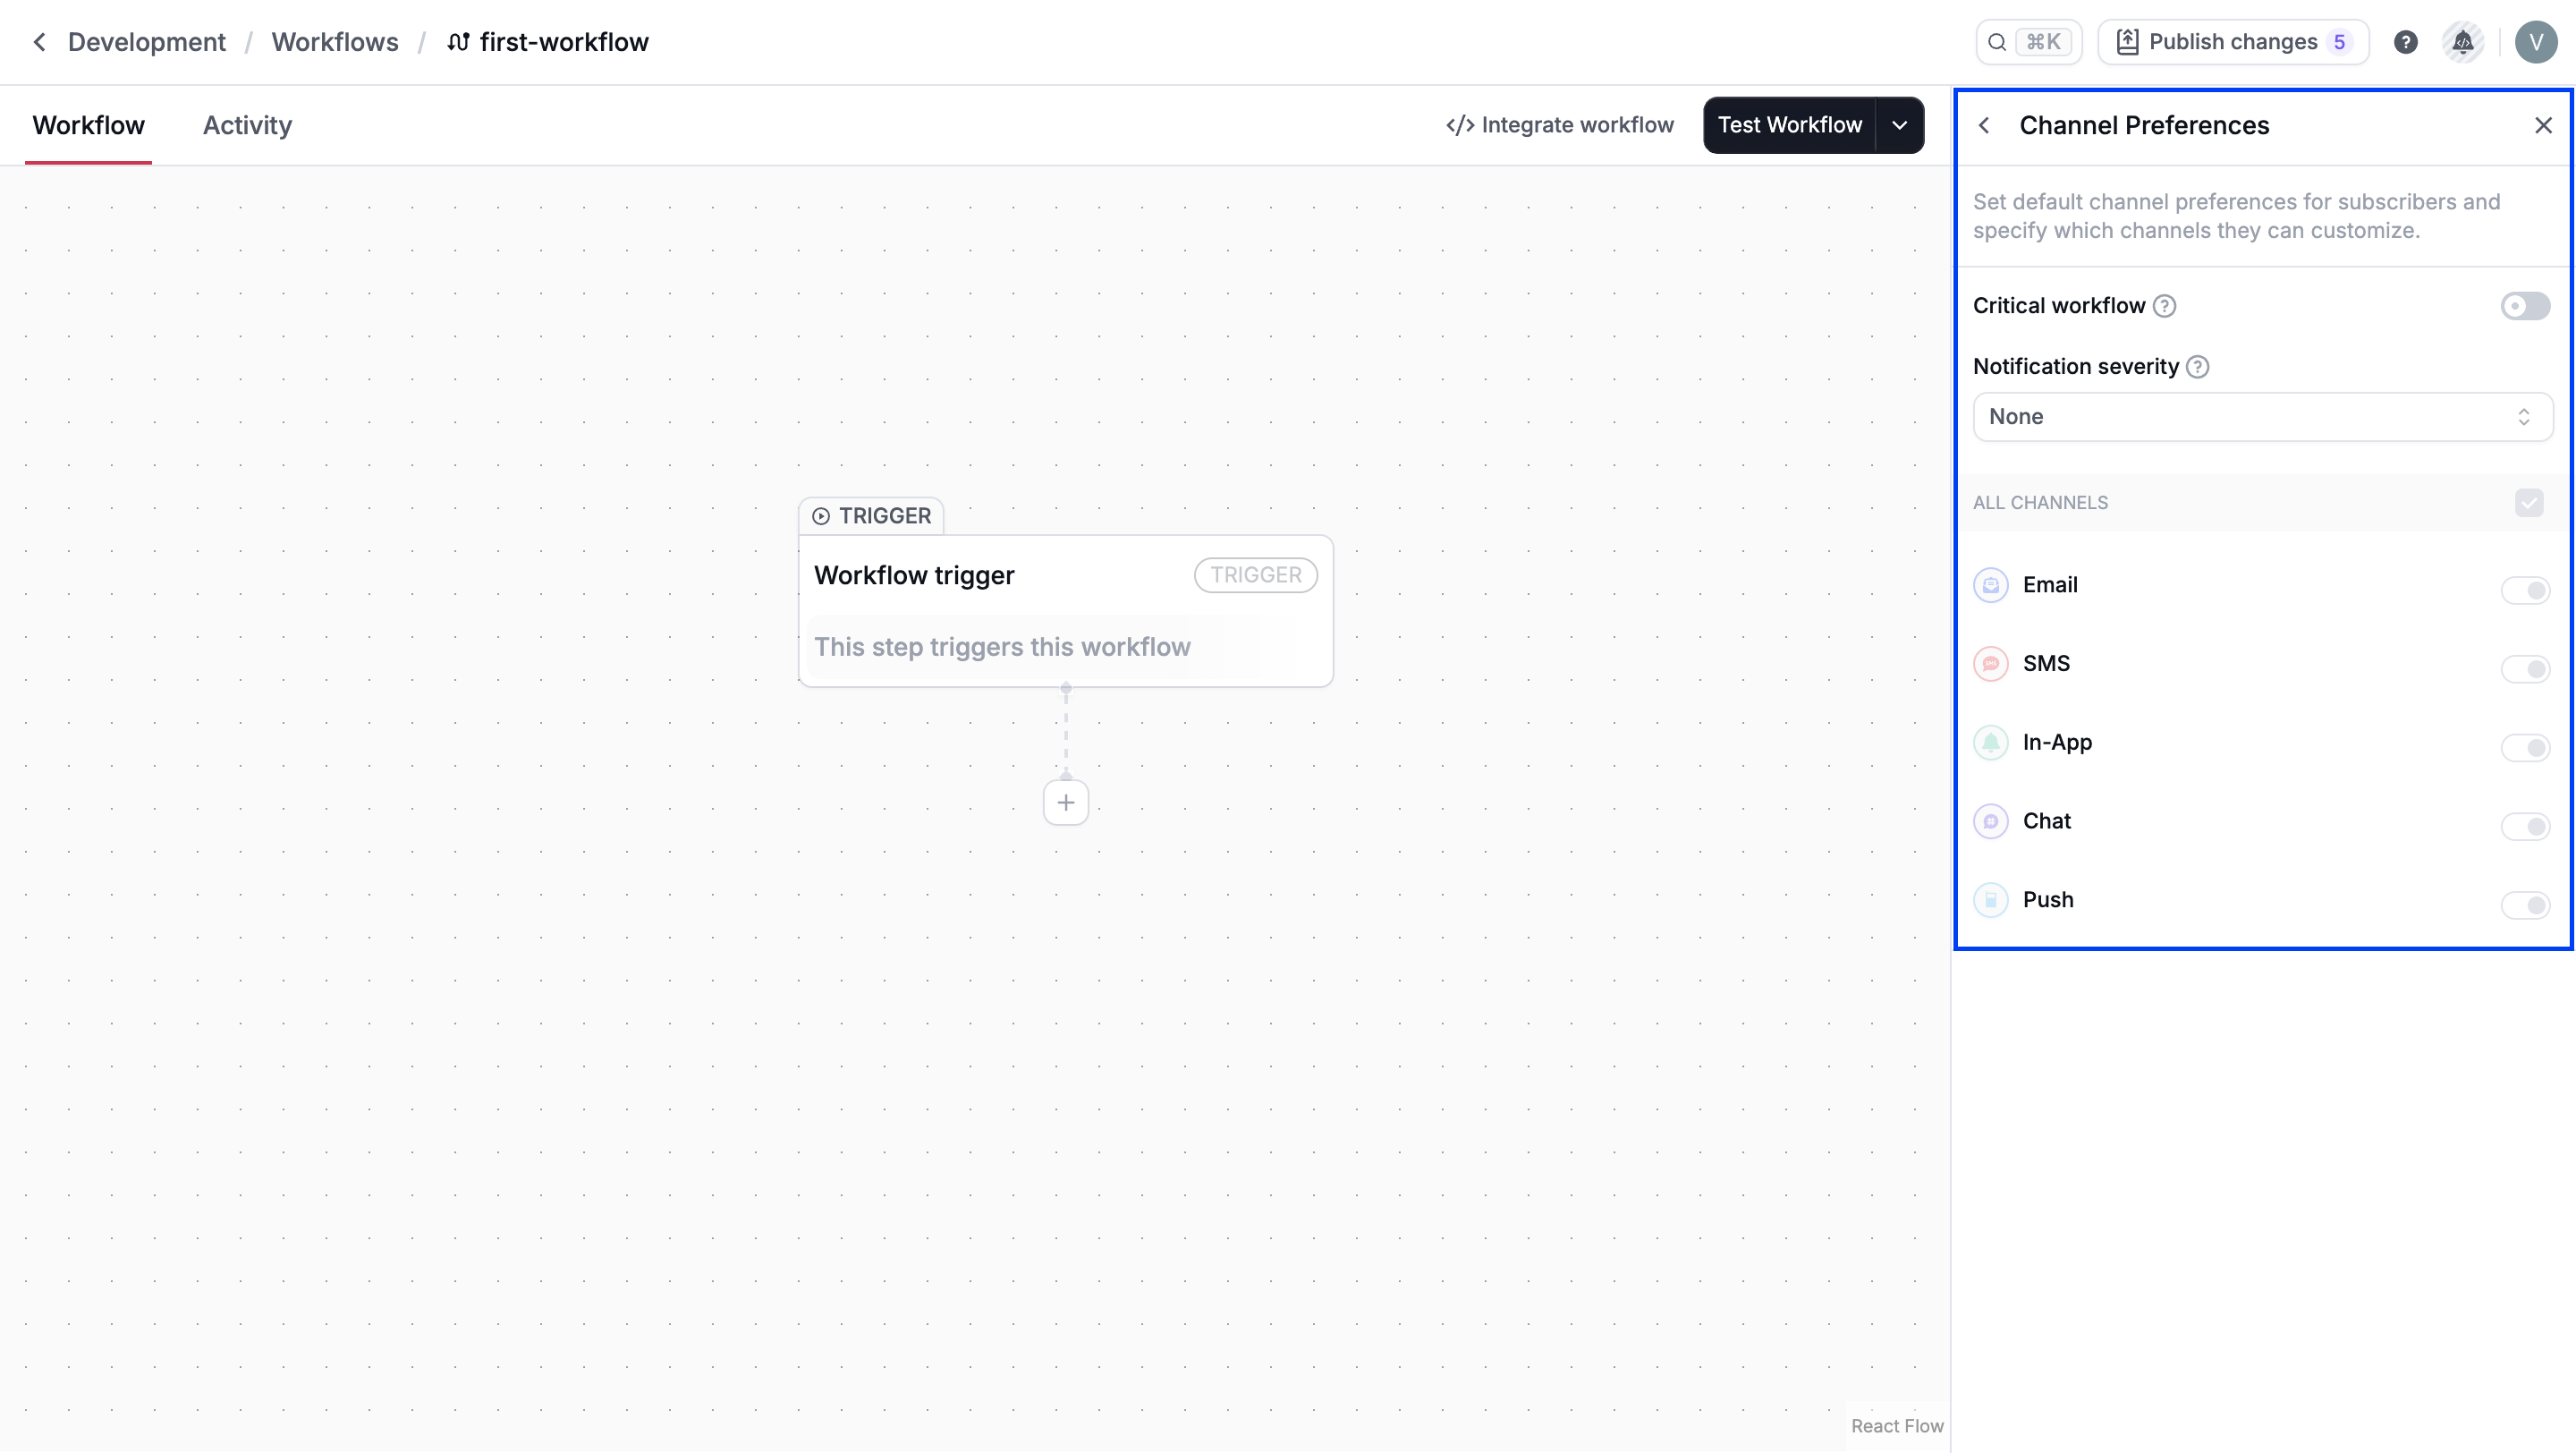Open help via question mark icon

pyautogui.click(x=2405, y=42)
